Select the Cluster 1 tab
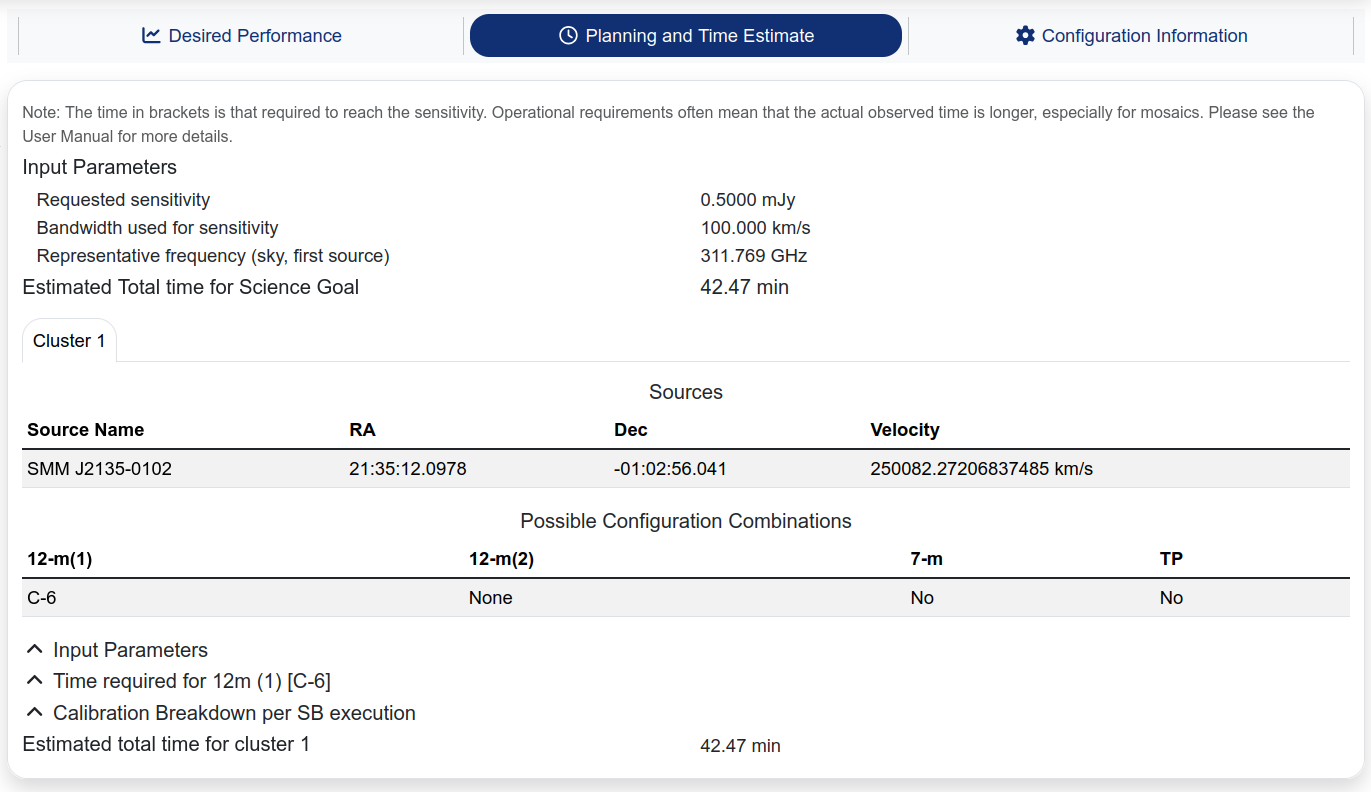1371x792 pixels. click(69, 341)
